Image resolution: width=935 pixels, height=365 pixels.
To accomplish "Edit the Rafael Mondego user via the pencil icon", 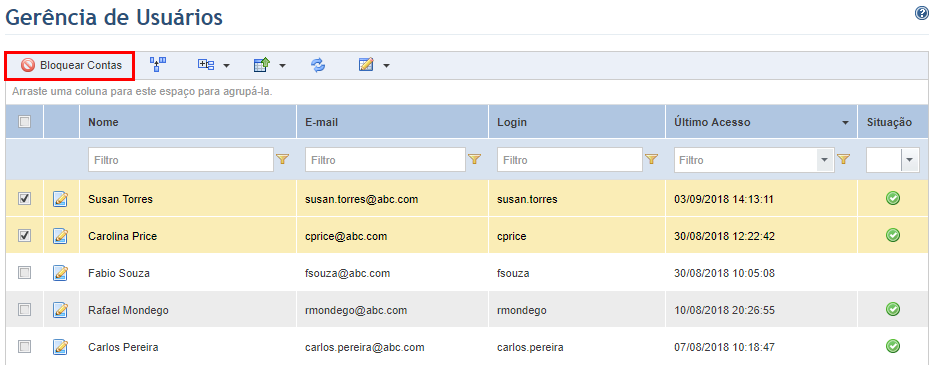I will (x=60, y=310).
